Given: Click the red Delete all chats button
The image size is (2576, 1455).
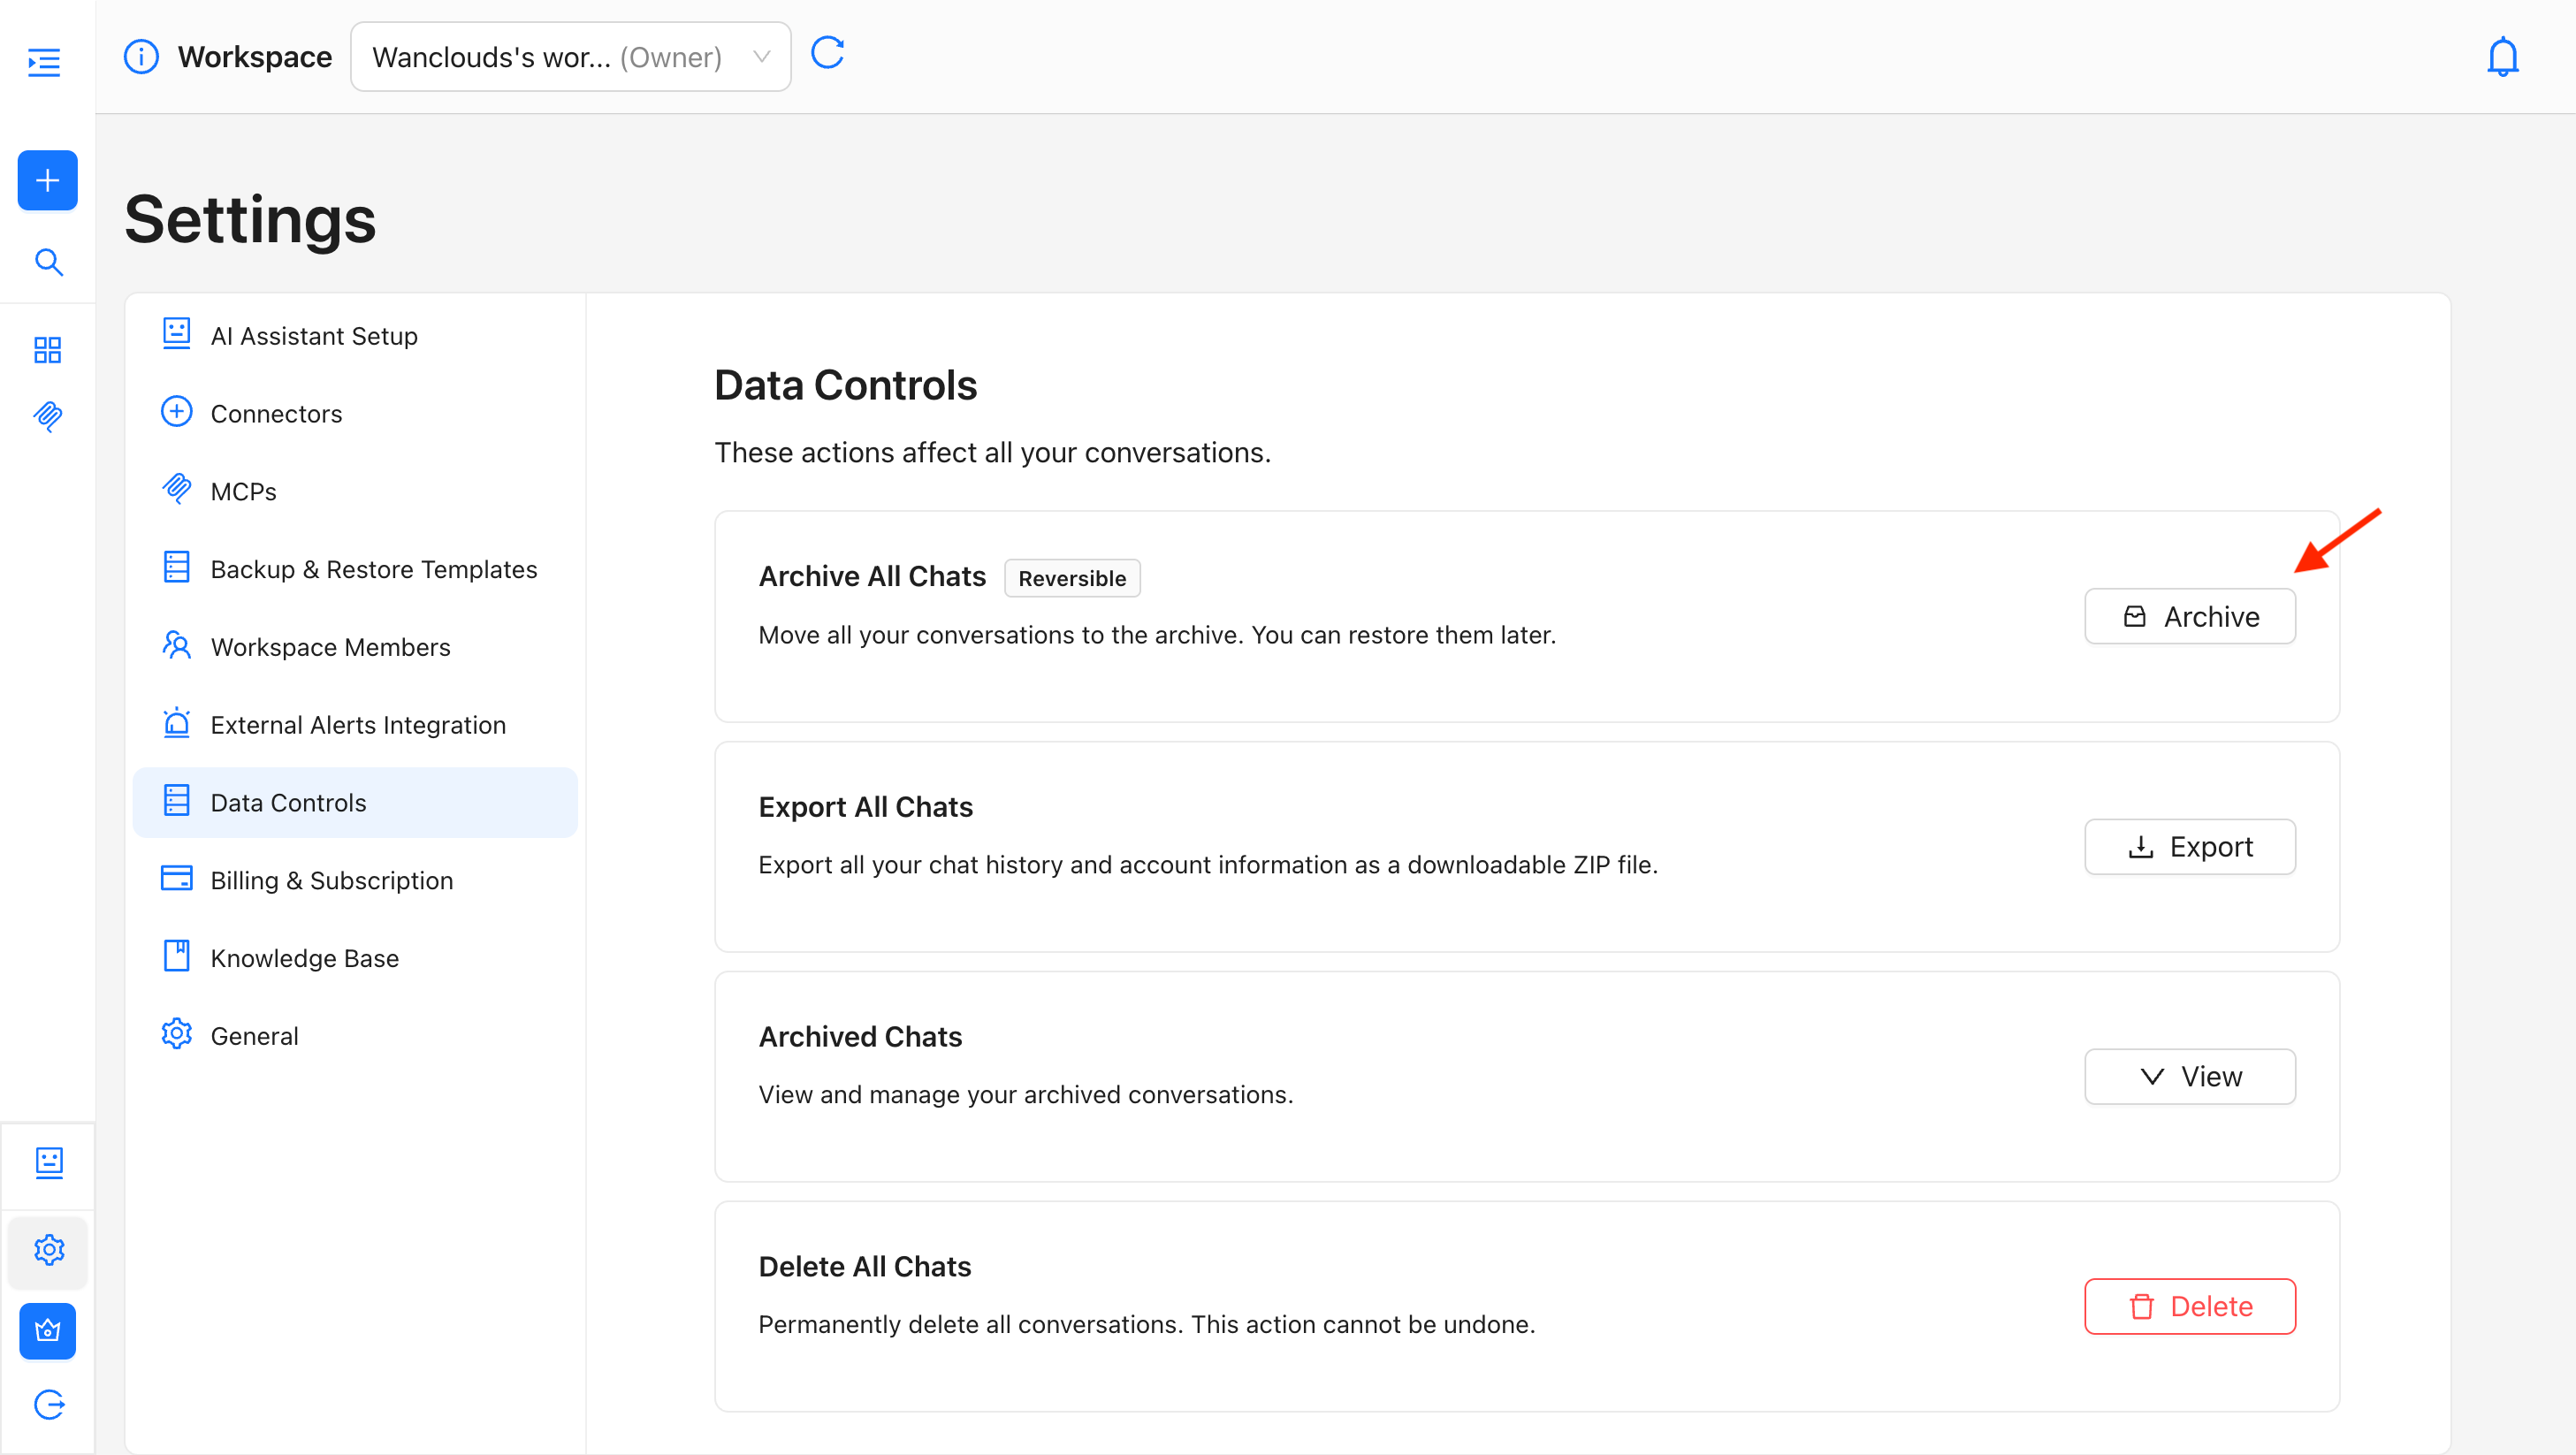Looking at the screenshot, I should [2189, 1306].
